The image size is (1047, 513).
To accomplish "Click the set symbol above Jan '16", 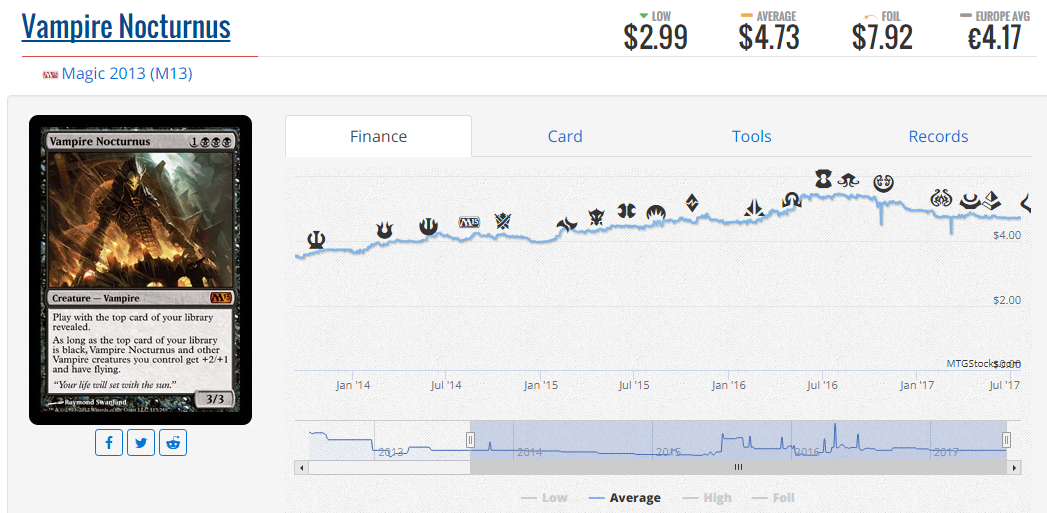I will pyautogui.click(x=755, y=207).
